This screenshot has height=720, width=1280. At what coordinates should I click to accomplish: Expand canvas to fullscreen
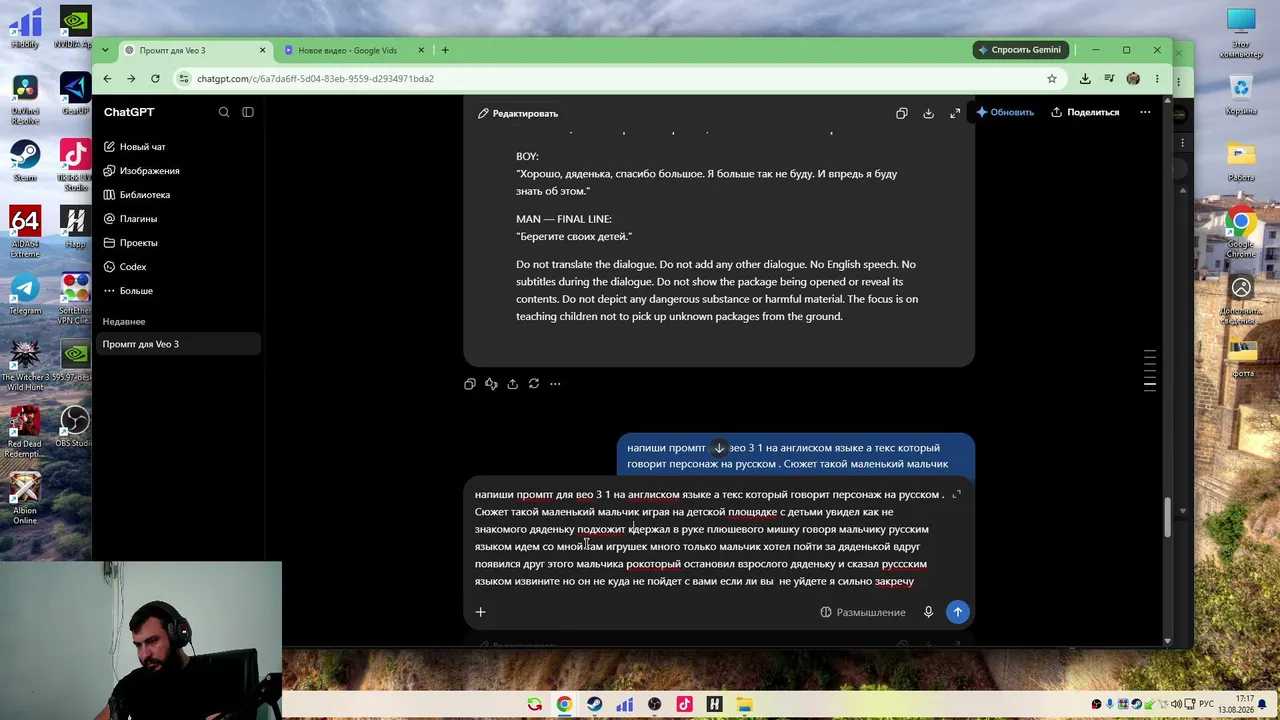pos(955,113)
